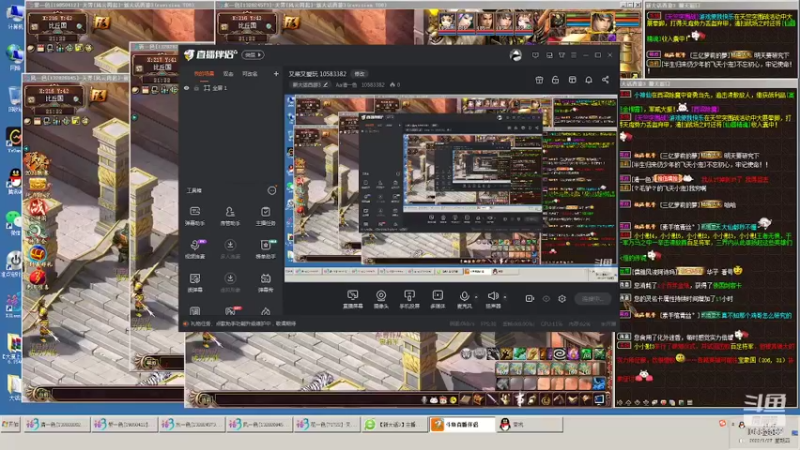This screenshot has width=800, height=450.
Task: Open the streamer tasks tool (主播任务)
Action: [265, 216]
